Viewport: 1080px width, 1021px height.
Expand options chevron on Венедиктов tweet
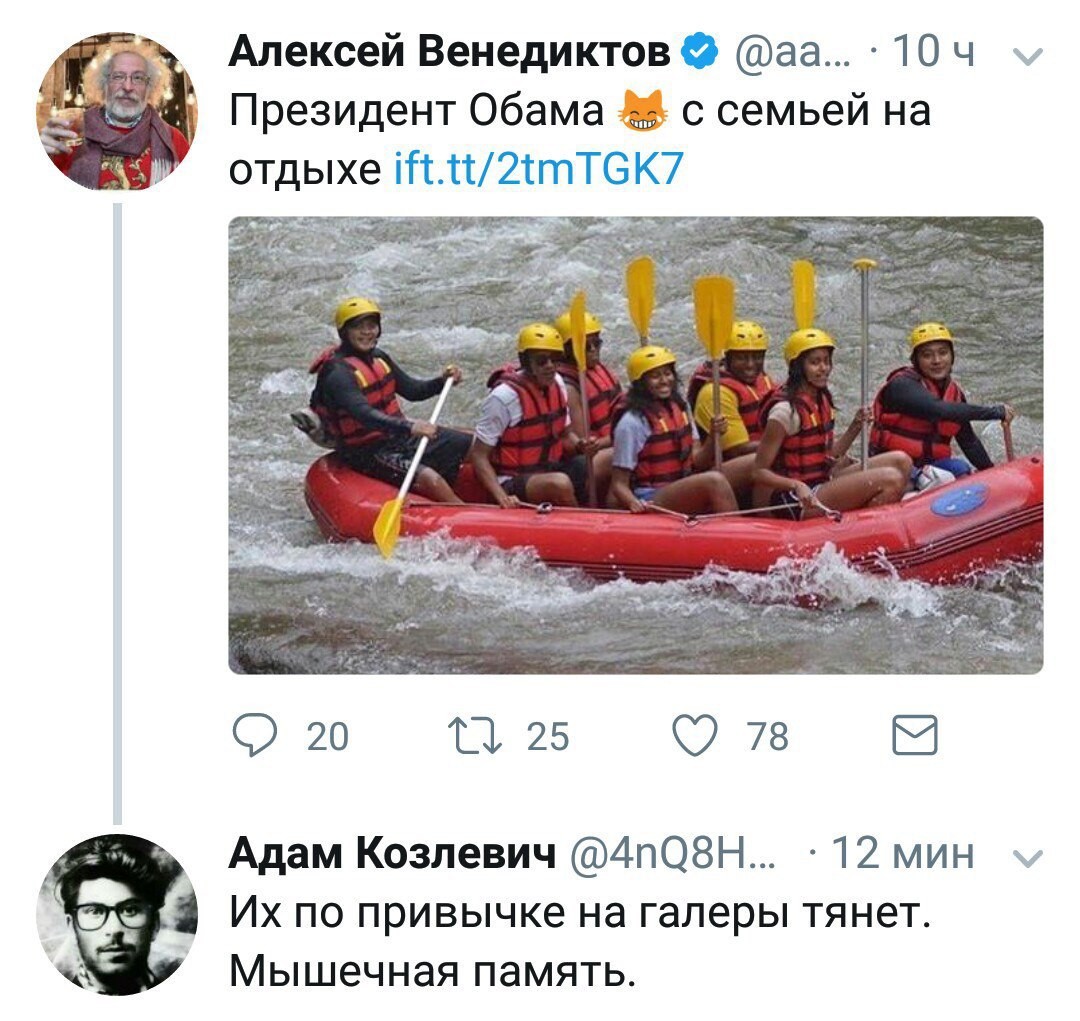click(x=1028, y=55)
